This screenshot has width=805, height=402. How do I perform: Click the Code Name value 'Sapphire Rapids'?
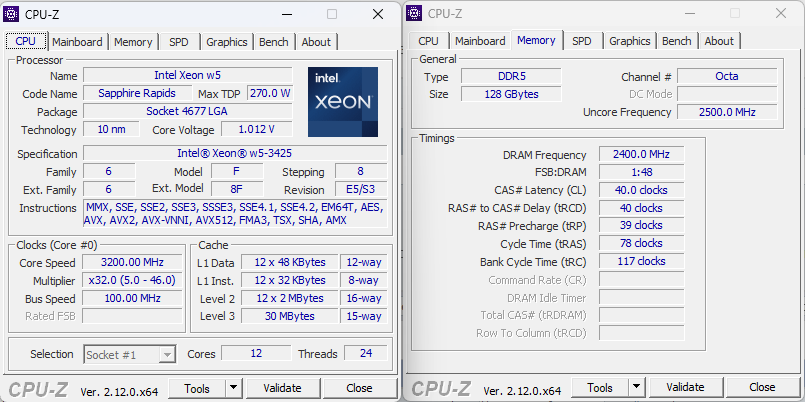pos(137,93)
